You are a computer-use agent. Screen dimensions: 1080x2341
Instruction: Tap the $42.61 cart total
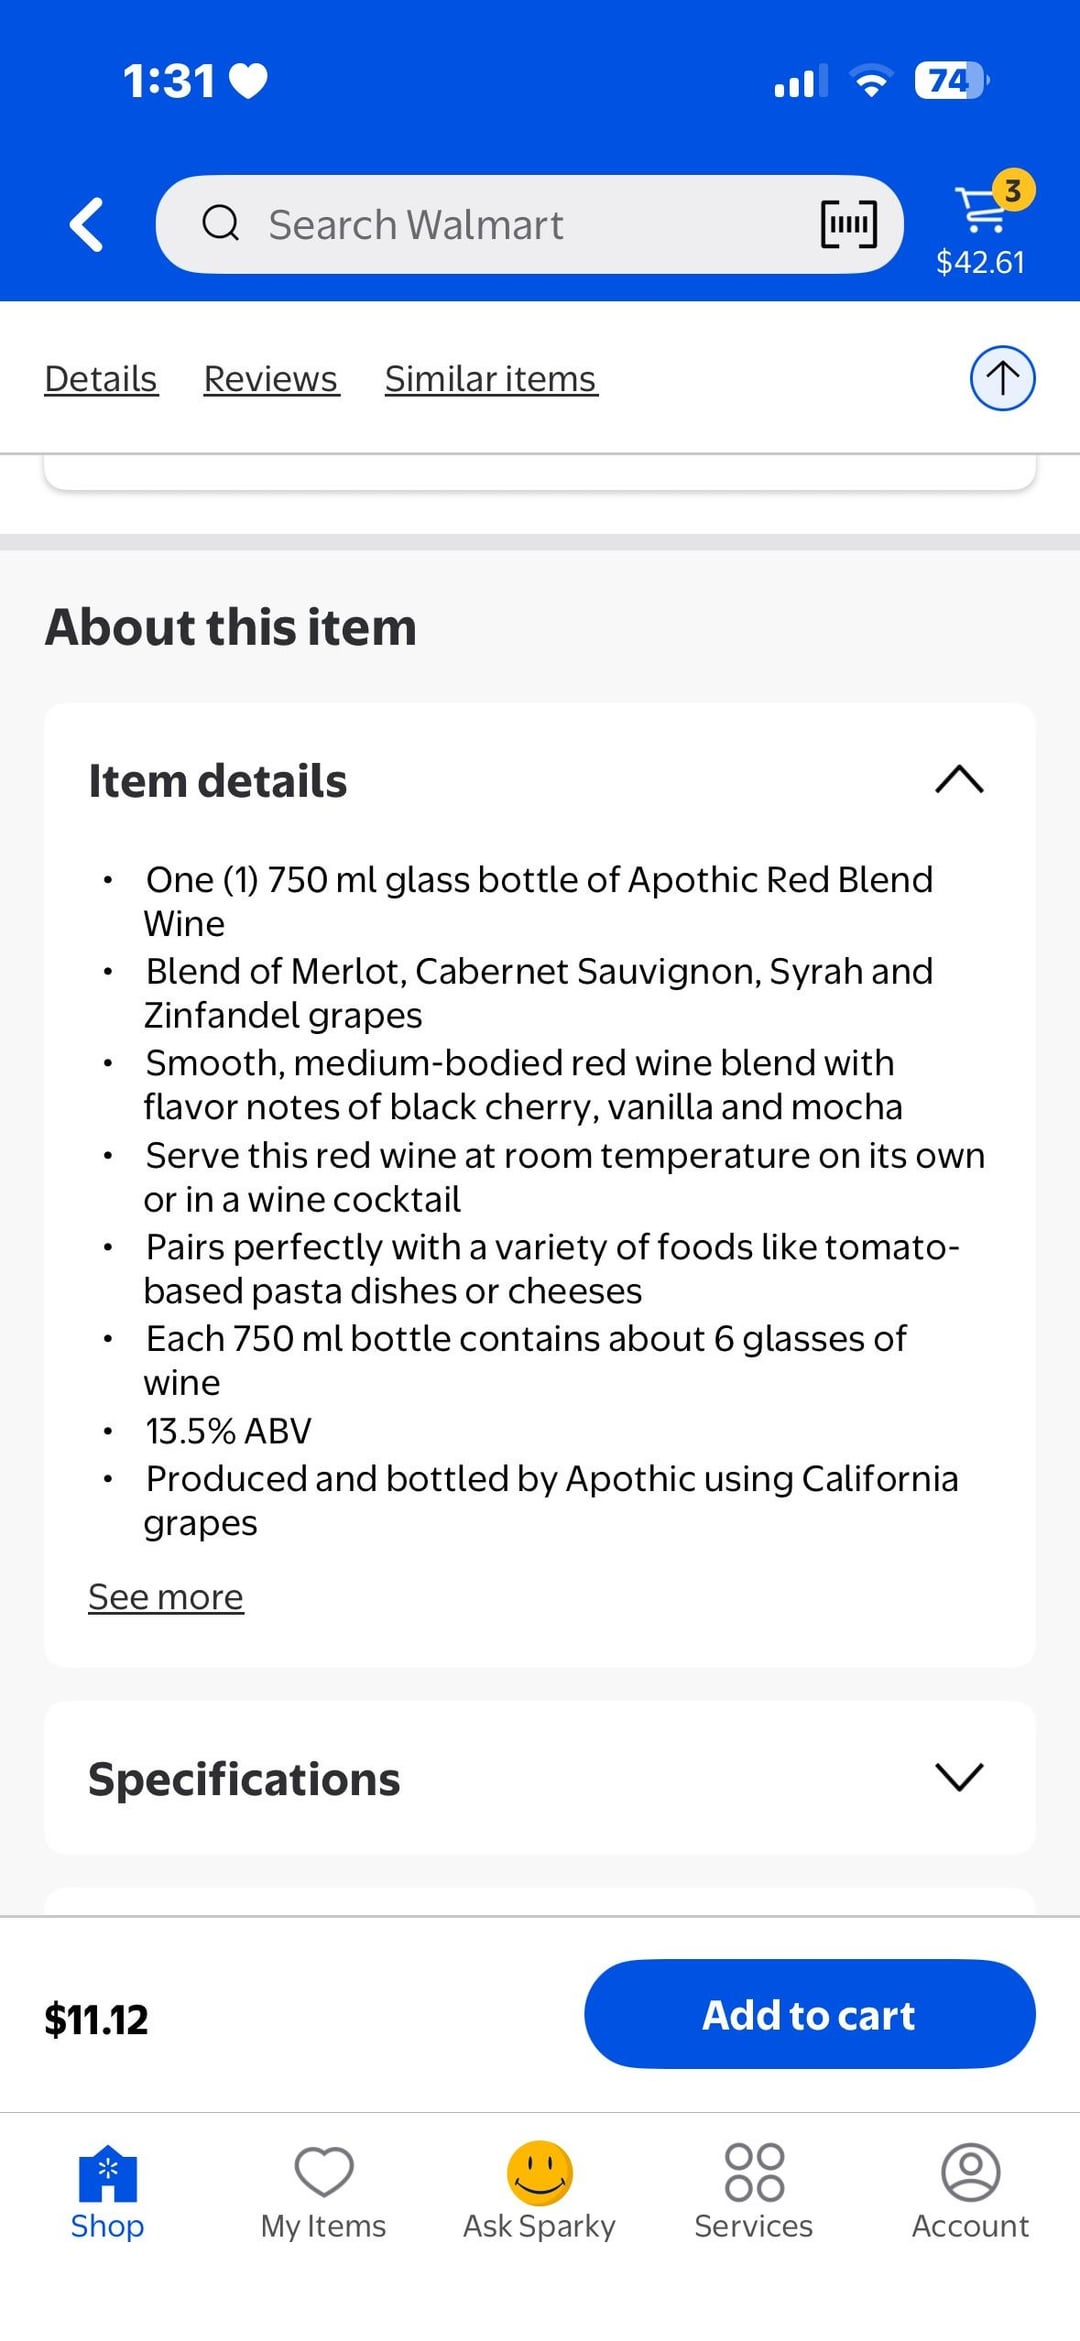click(980, 262)
